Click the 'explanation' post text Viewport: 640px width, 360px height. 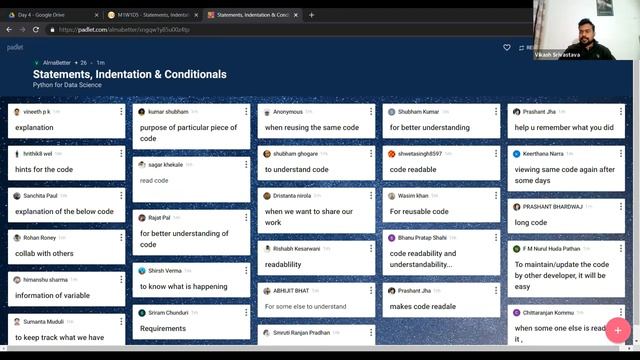coord(34,127)
